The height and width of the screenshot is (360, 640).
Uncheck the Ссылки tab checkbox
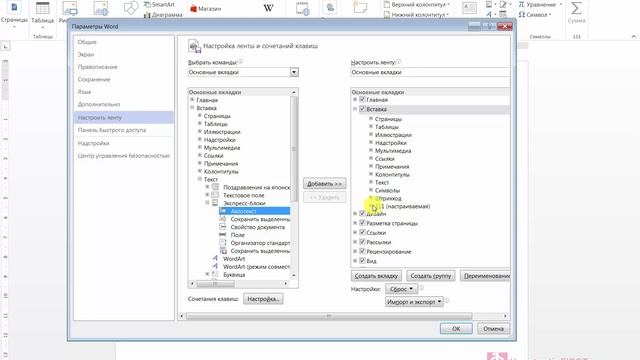pyautogui.click(x=362, y=232)
